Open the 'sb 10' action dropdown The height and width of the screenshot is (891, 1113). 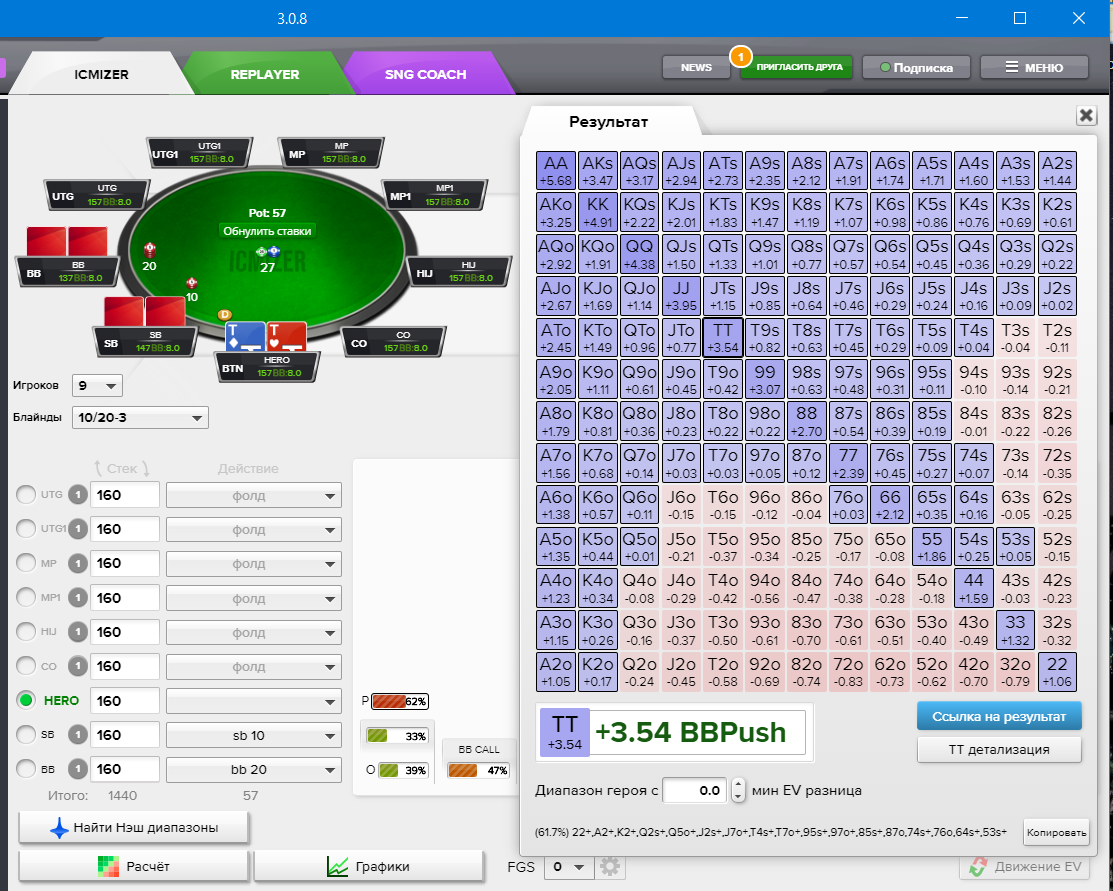[253, 736]
